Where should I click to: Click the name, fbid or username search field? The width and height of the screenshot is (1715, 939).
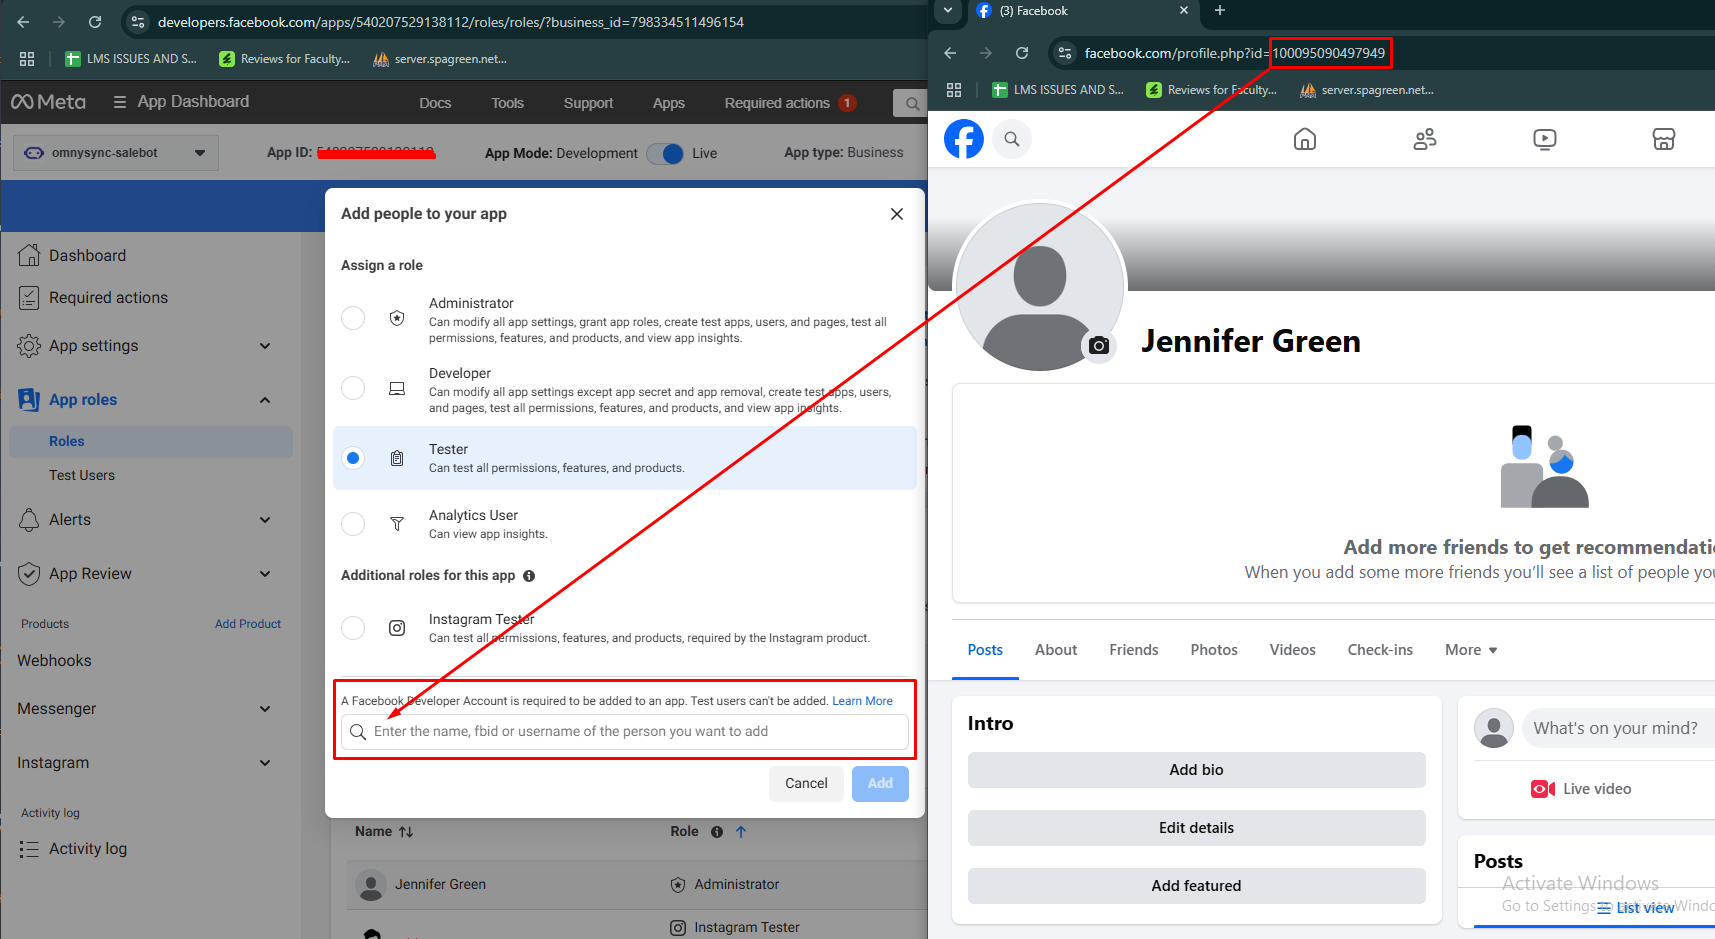click(x=625, y=732)
